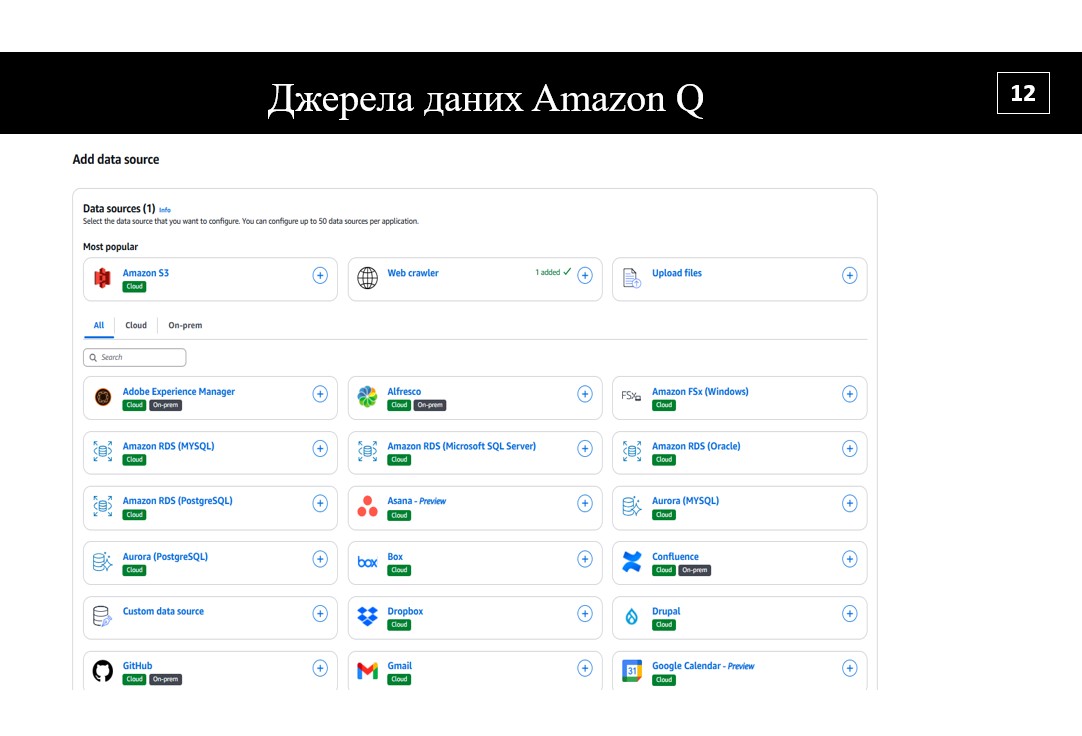This screenshot has height=736, width=1082.
Task: Add Adobe Experience Manager via plus icon
Action: click(320, 394)
